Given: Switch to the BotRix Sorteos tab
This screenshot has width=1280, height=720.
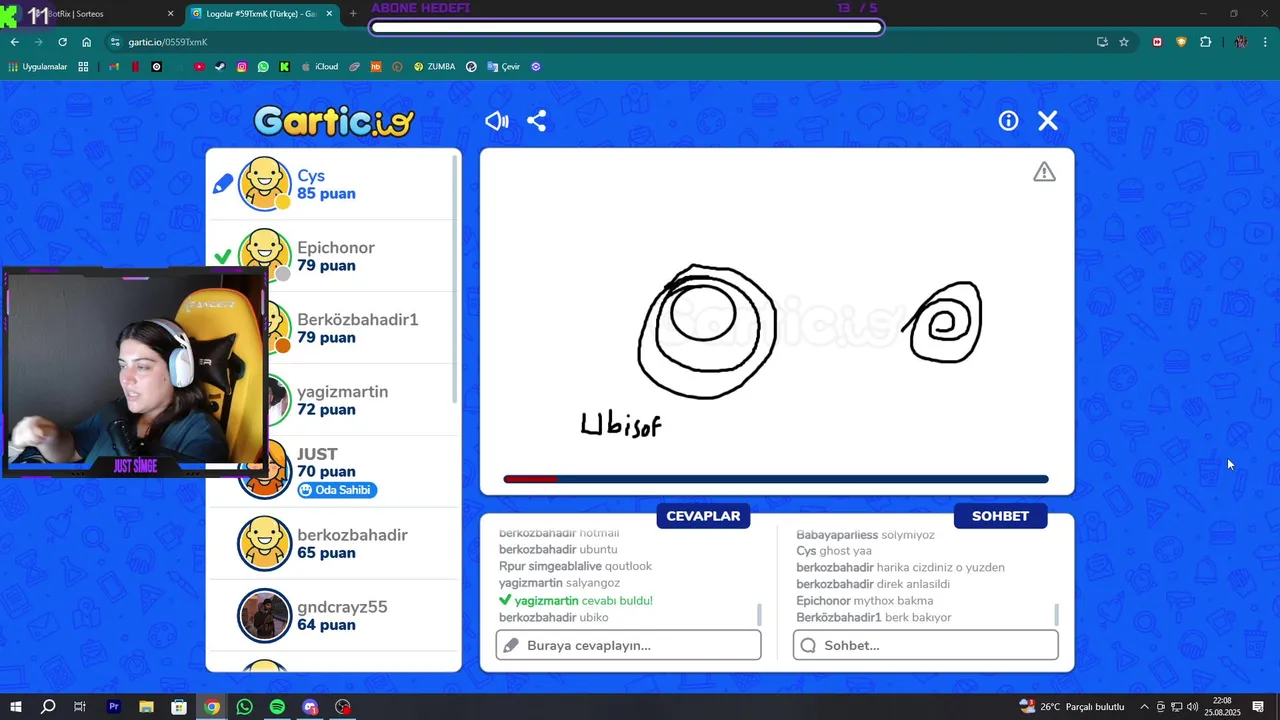Looking at the screenshot, I should point(90,14).
